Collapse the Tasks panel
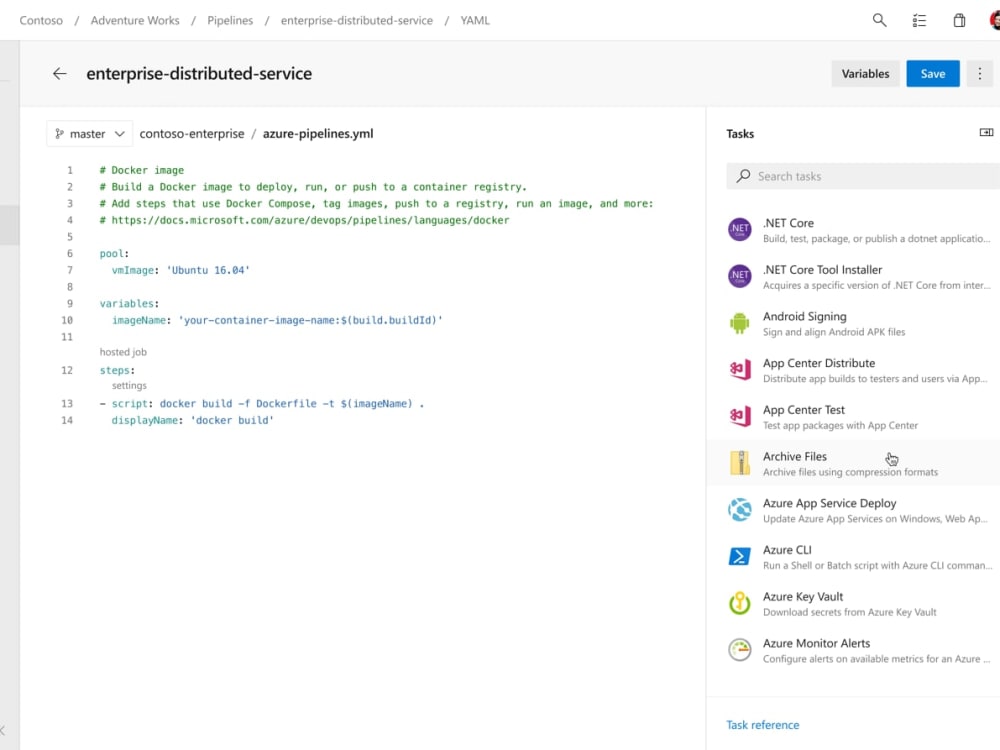 [x=986, y=132]
